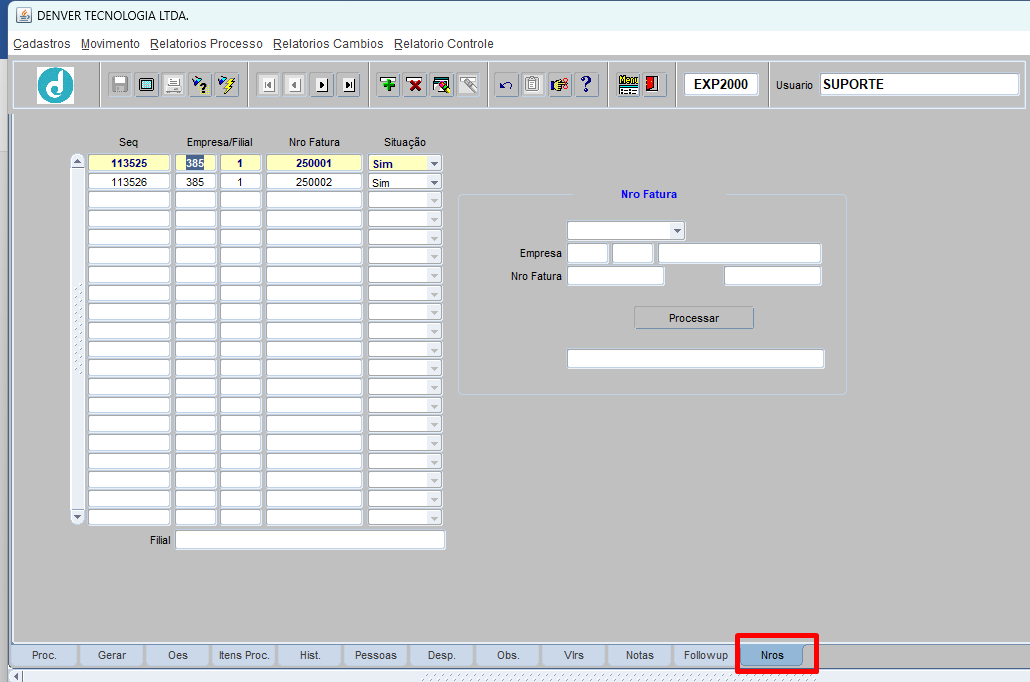The image size is (1030, 682).
Task: Open the Relatorios Cambios menu
Action: click(328, 44)
